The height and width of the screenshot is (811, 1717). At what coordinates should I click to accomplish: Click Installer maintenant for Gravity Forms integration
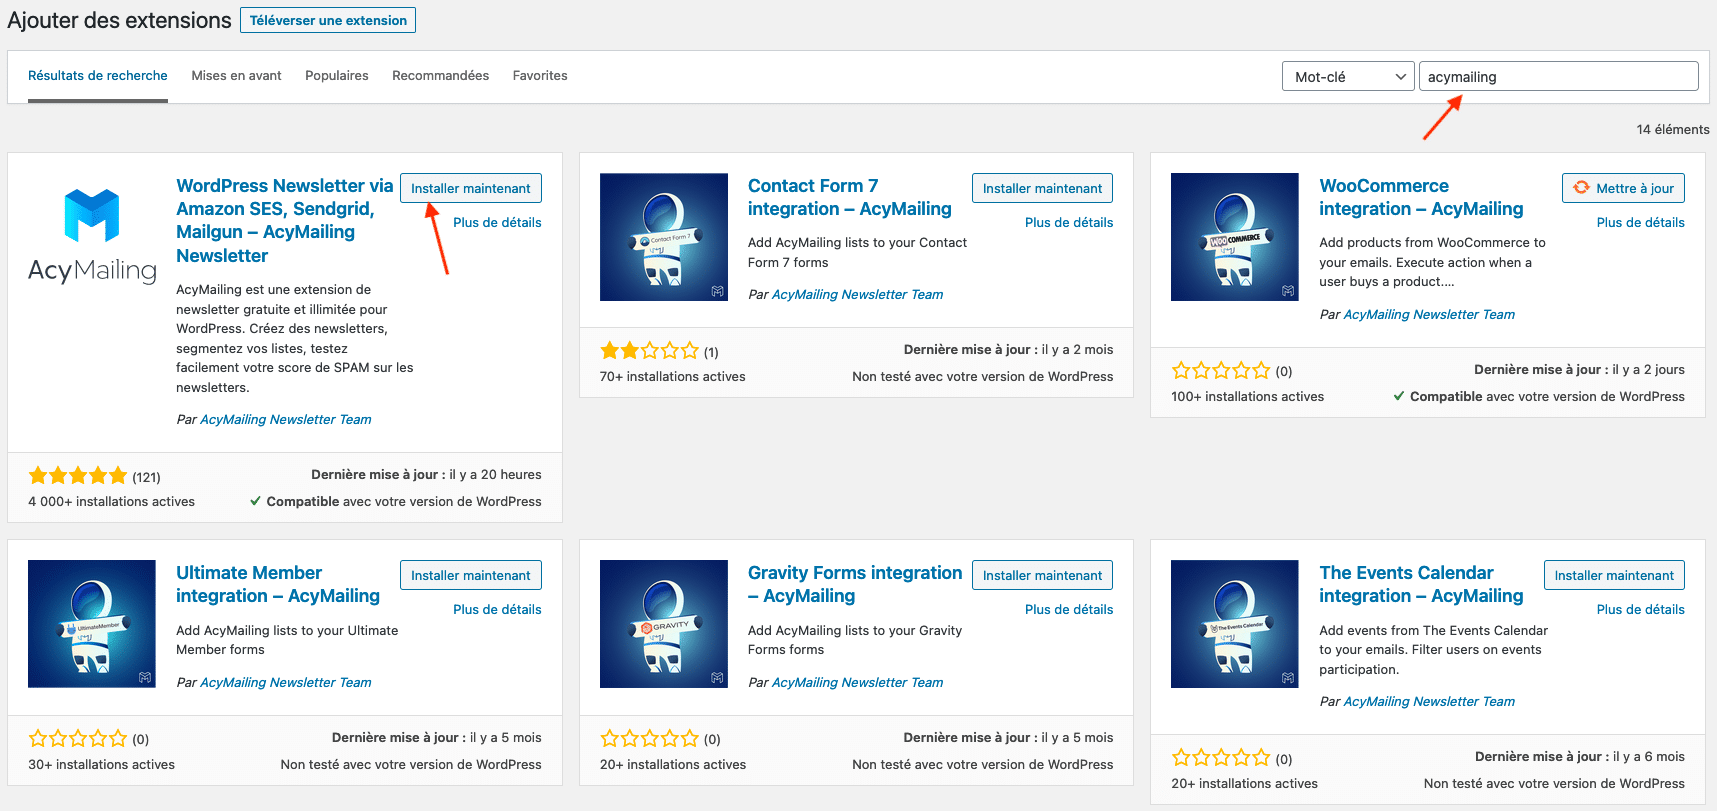(x=1041, y=575)
